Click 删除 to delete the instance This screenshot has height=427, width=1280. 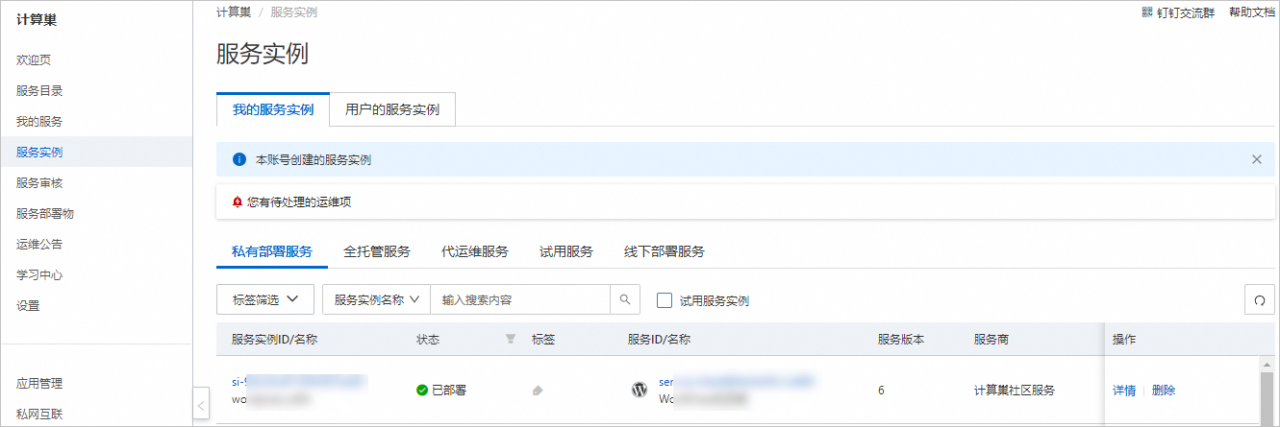(x=1163, y=390)
